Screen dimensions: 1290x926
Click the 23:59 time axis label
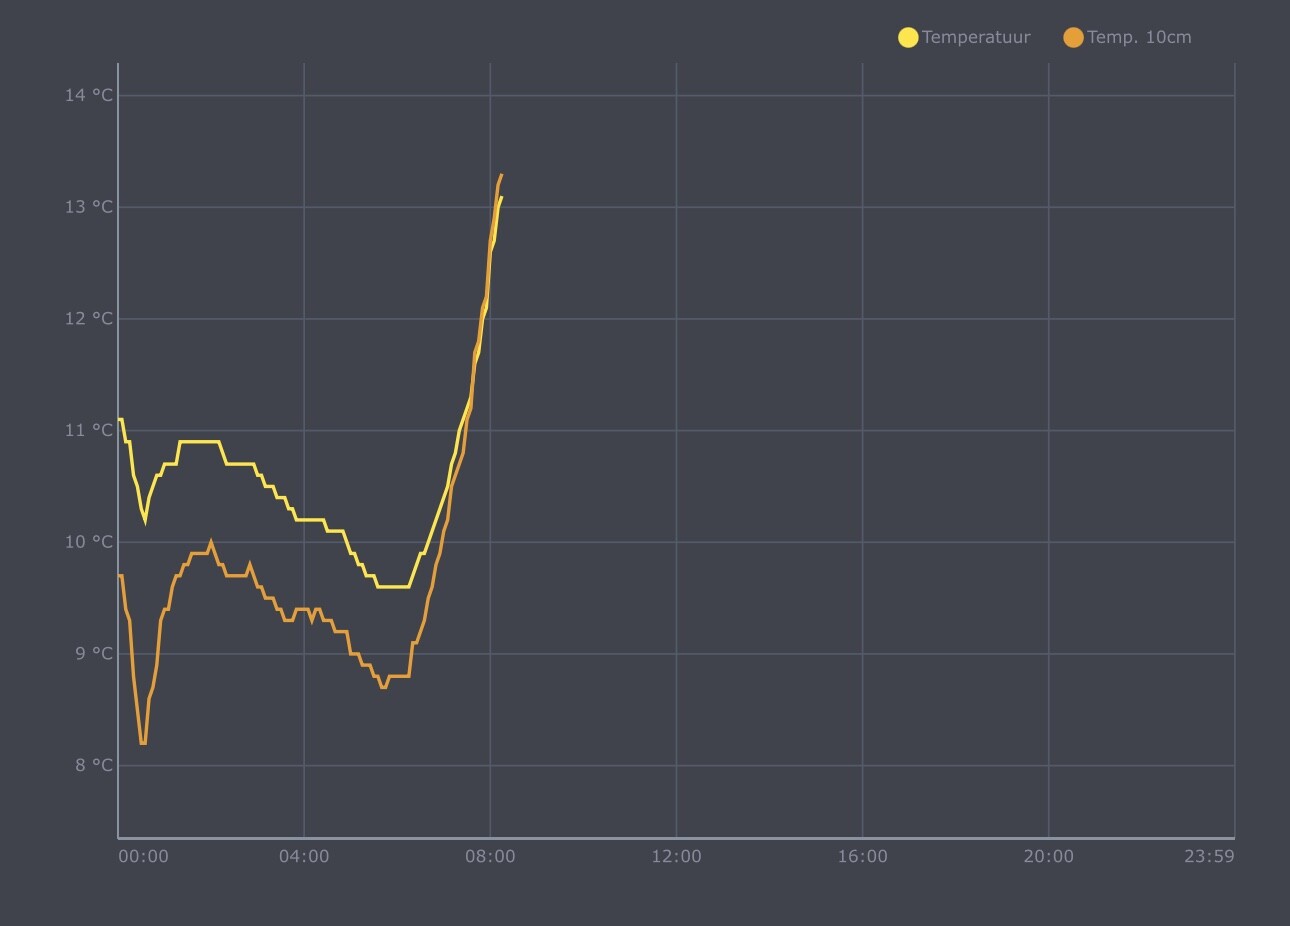(1209, 857)
